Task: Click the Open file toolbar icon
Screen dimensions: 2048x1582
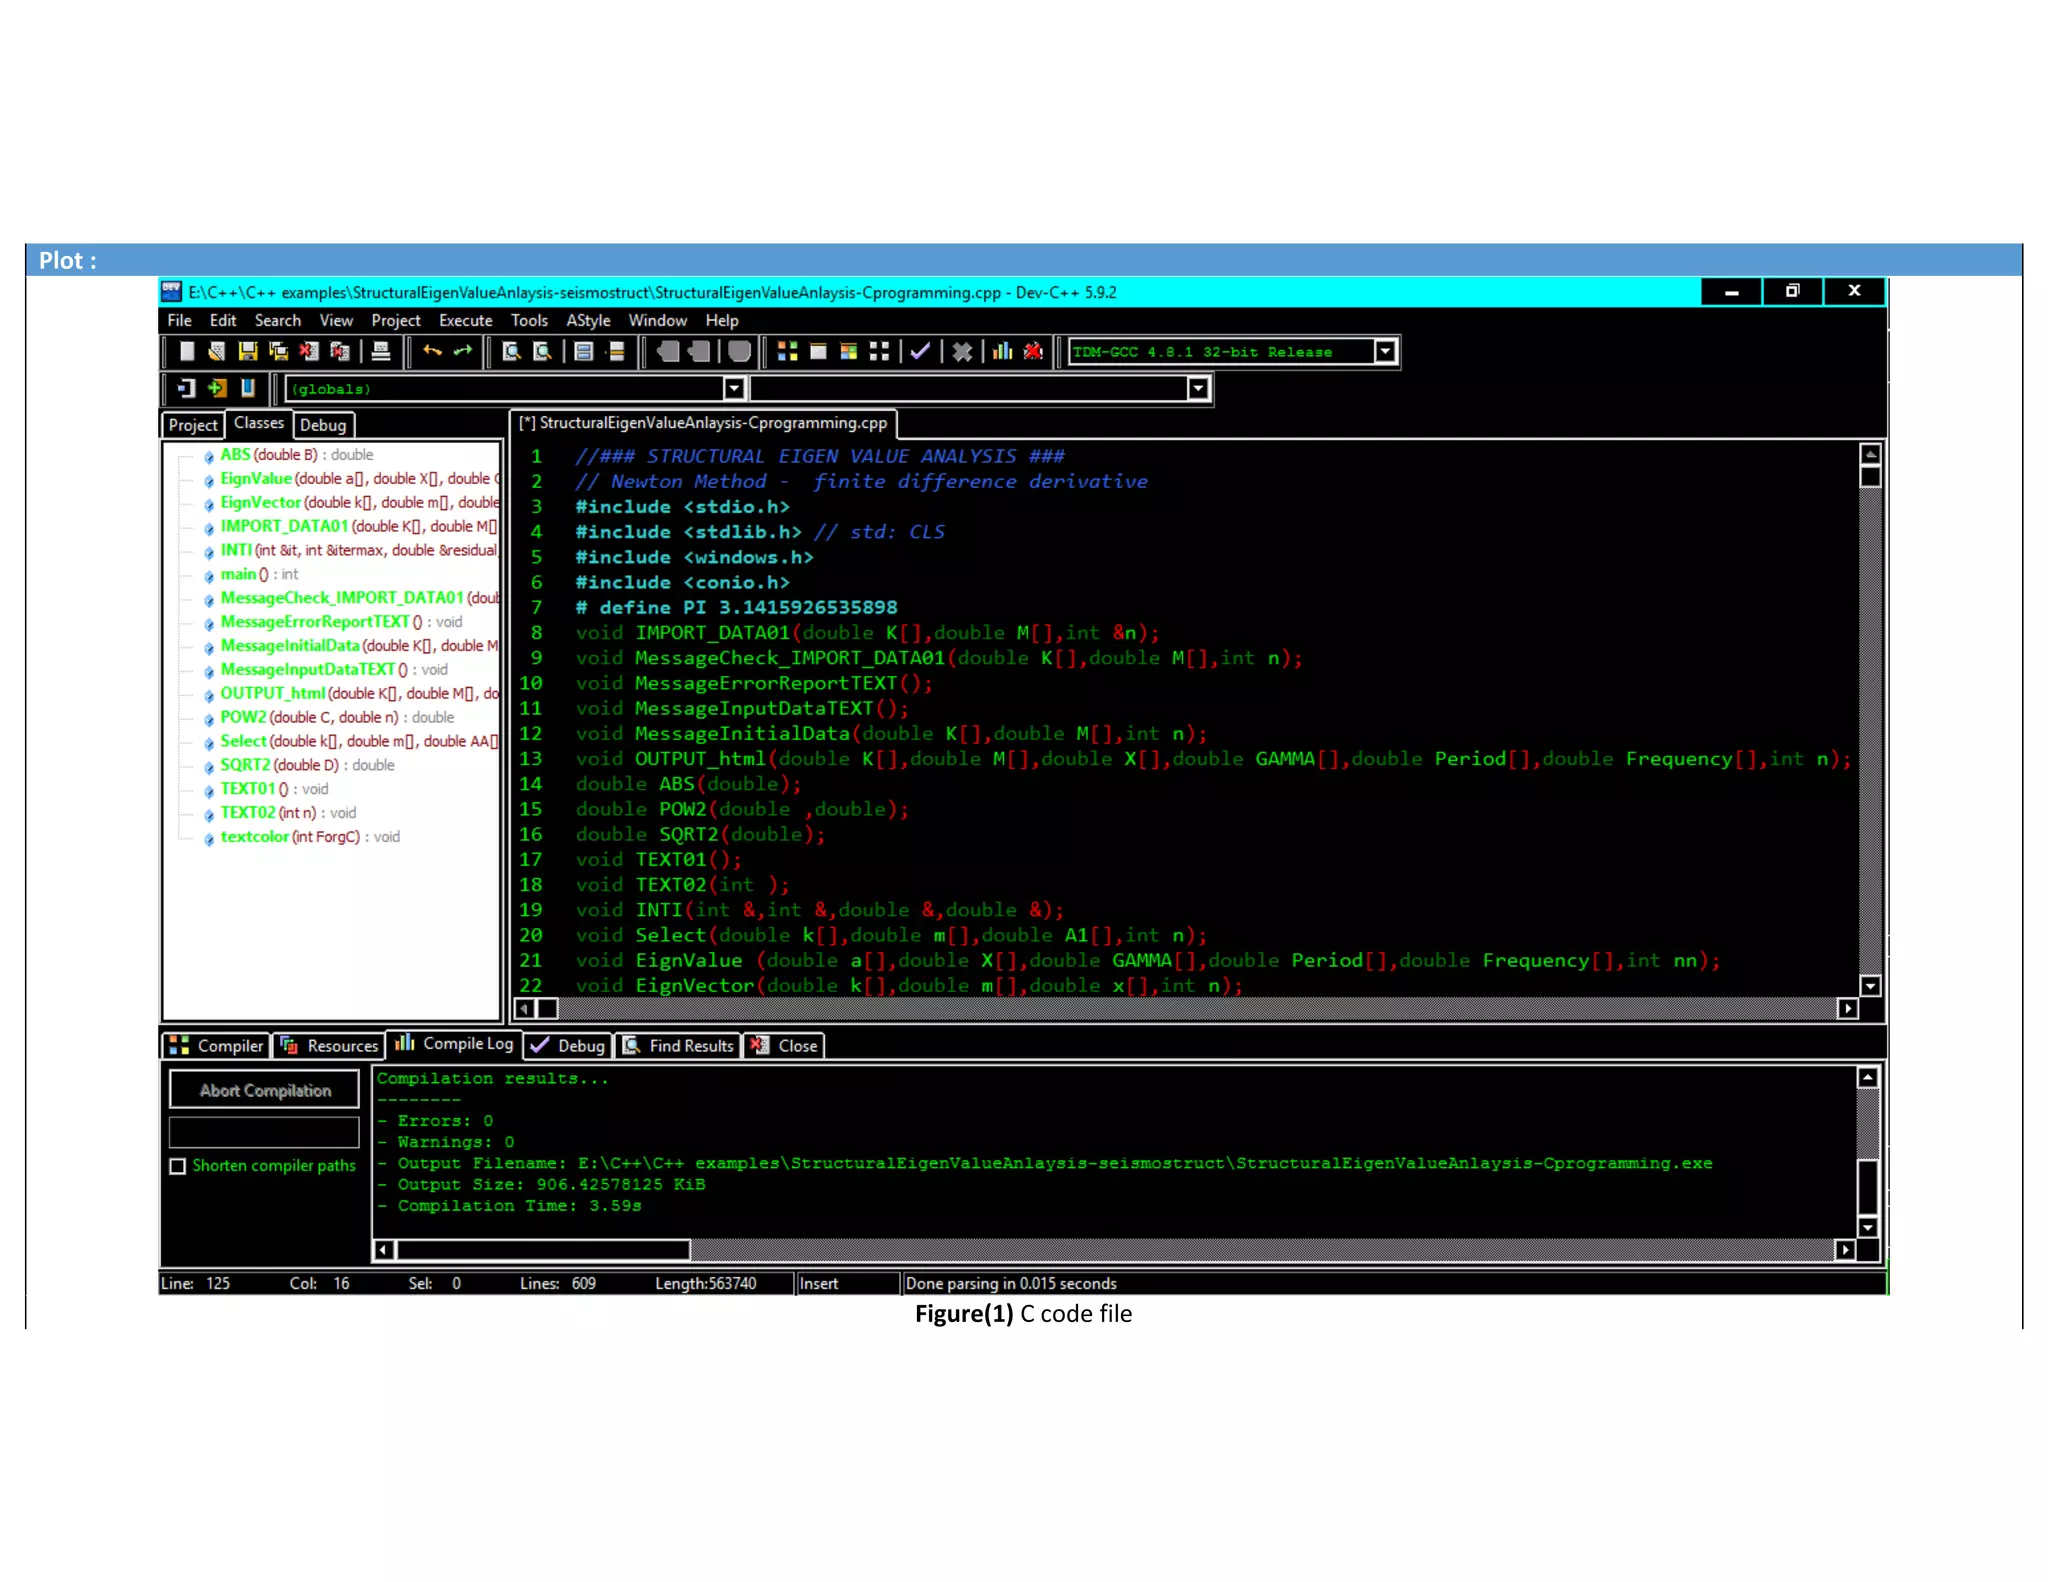Action: pos(216,351)
